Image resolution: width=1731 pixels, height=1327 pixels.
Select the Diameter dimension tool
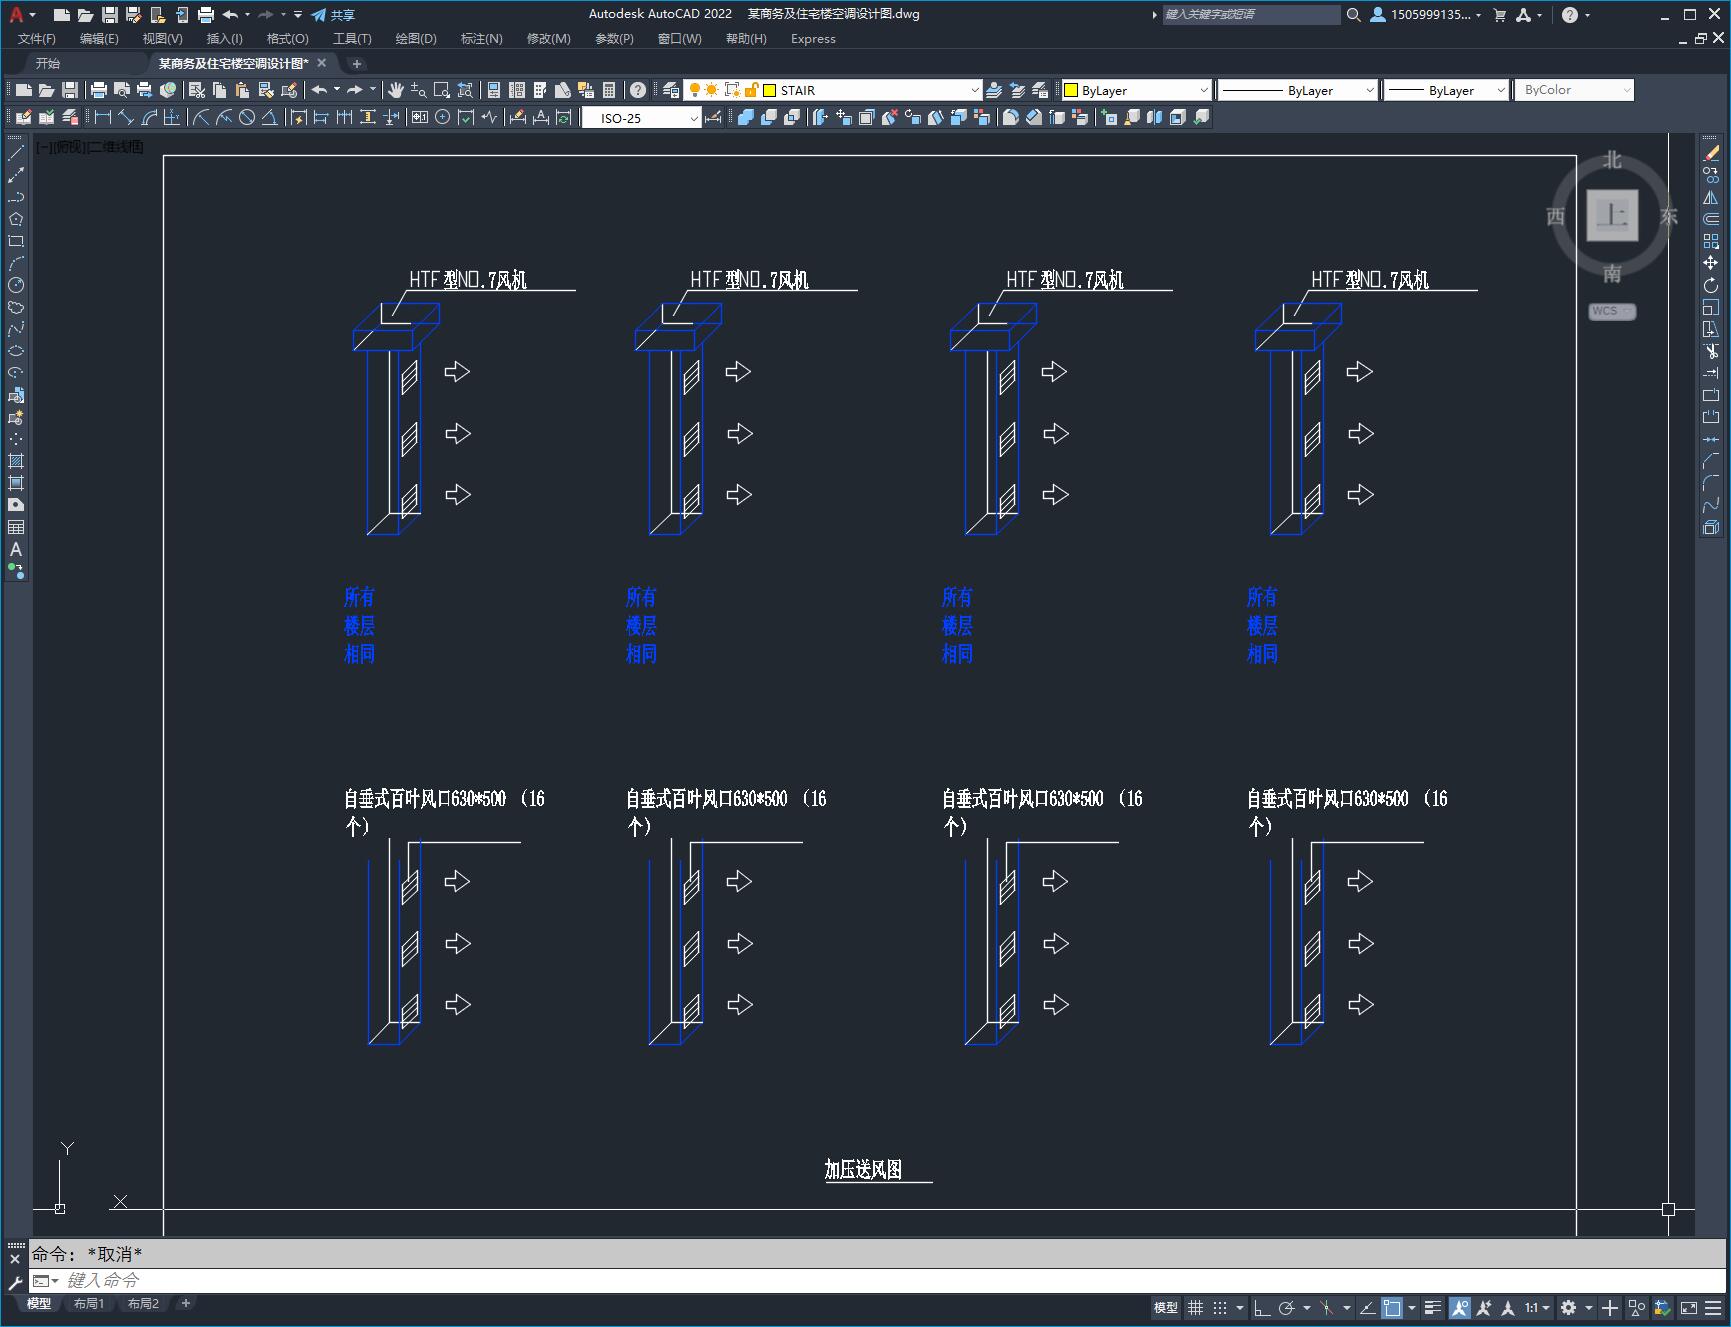[x=247, y=118]
